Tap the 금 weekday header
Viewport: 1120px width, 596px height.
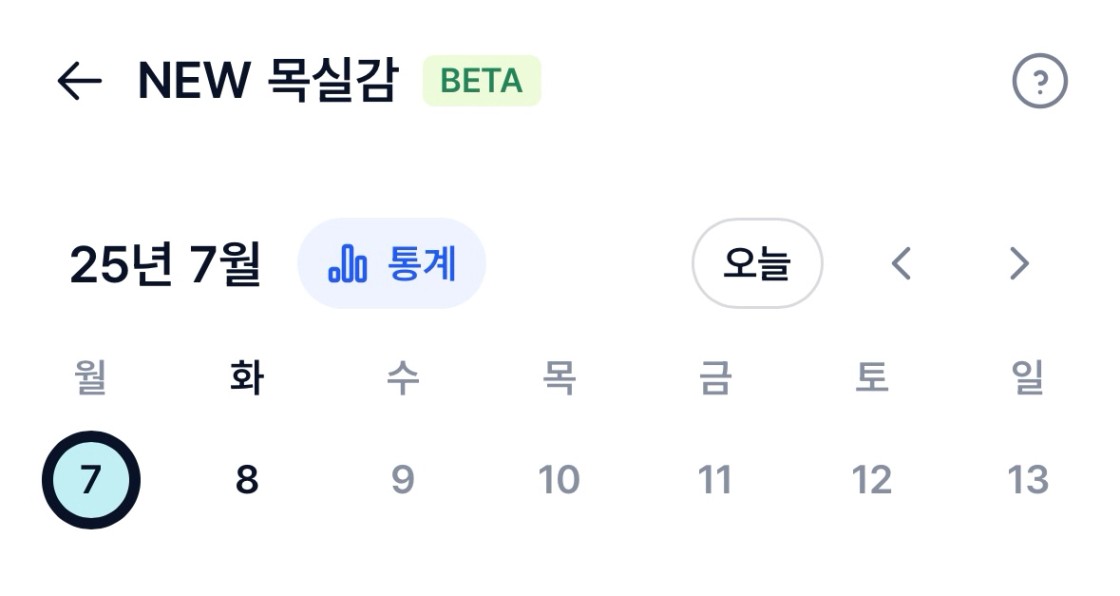pos(715,377)
